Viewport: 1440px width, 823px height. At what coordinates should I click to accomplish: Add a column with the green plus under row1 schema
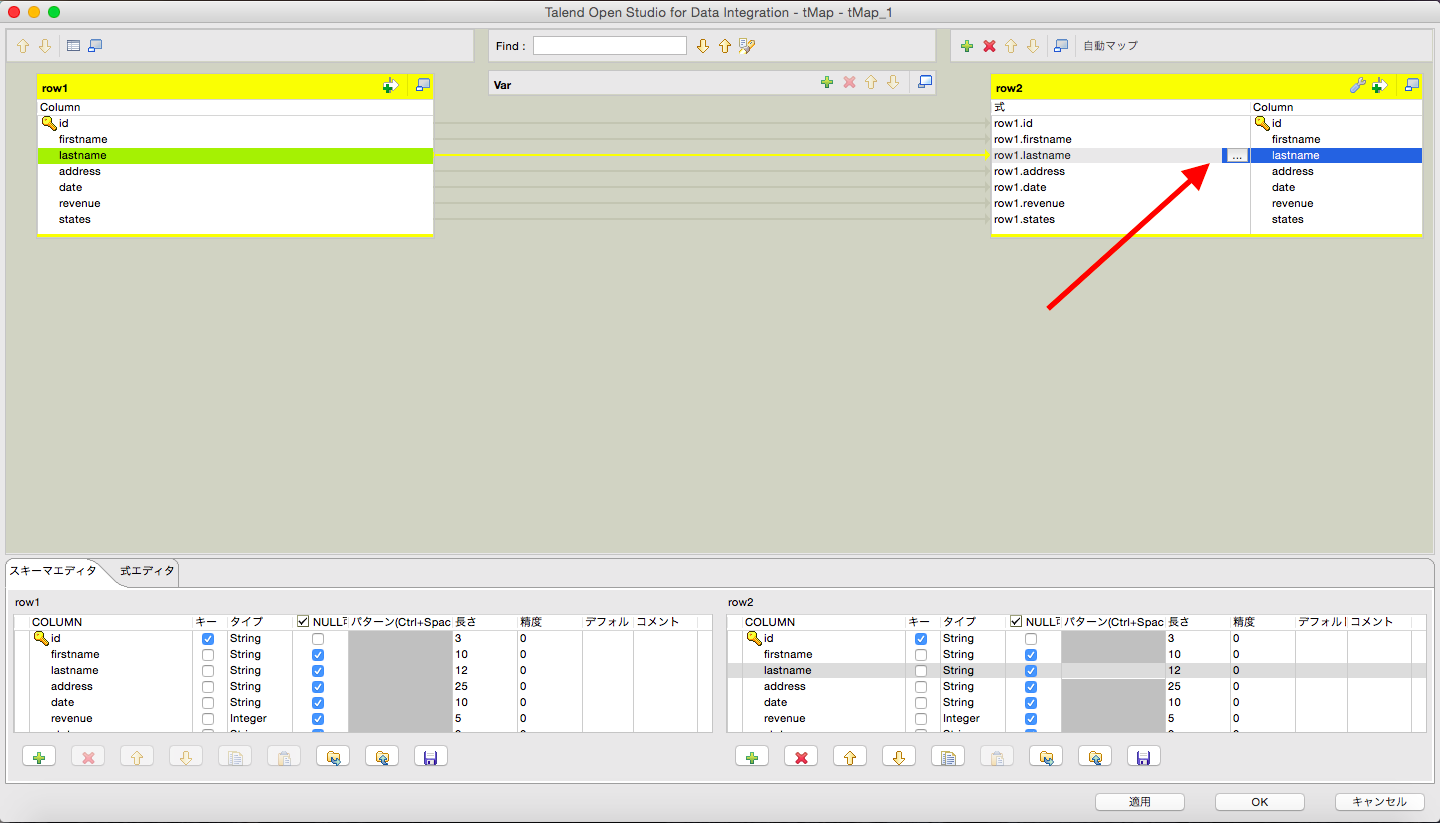[39, 756]
